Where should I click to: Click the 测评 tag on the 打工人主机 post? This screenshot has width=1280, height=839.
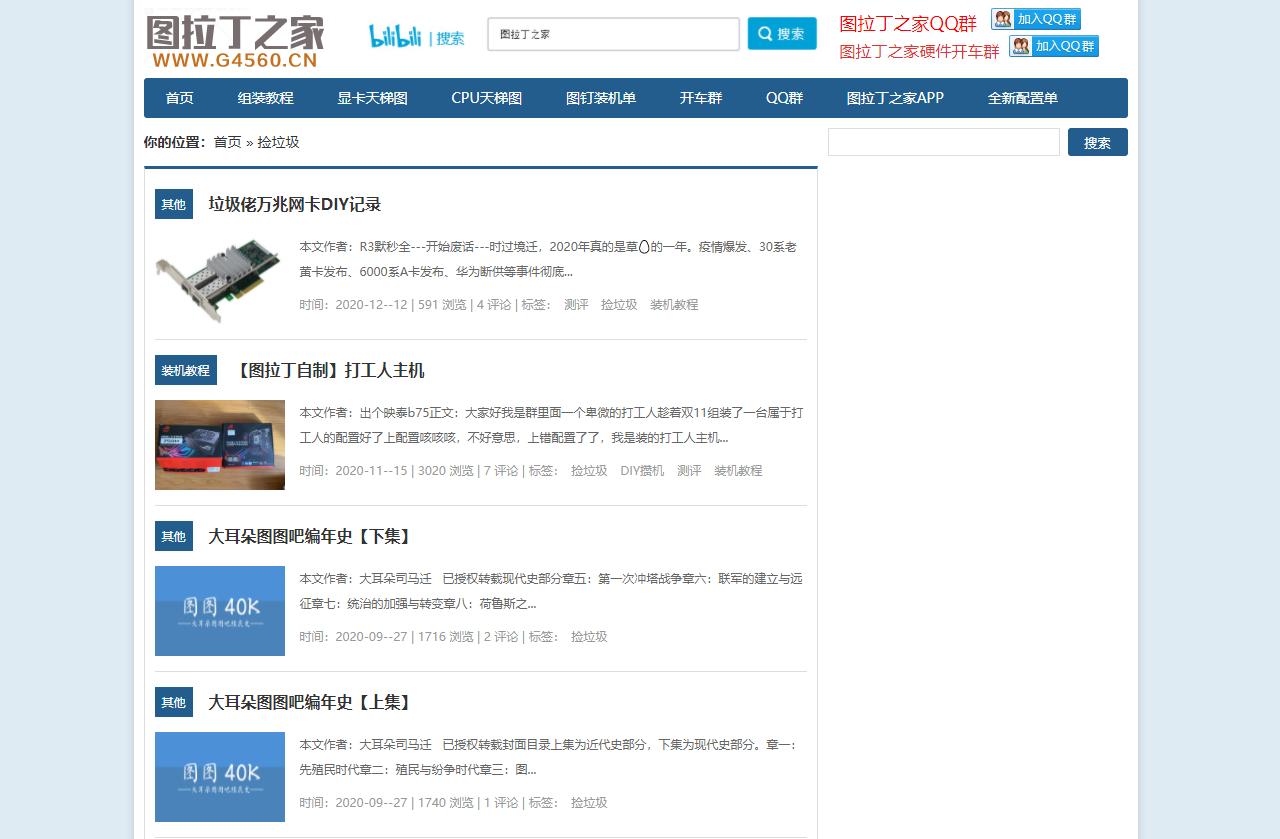click(x=689, y=470)
